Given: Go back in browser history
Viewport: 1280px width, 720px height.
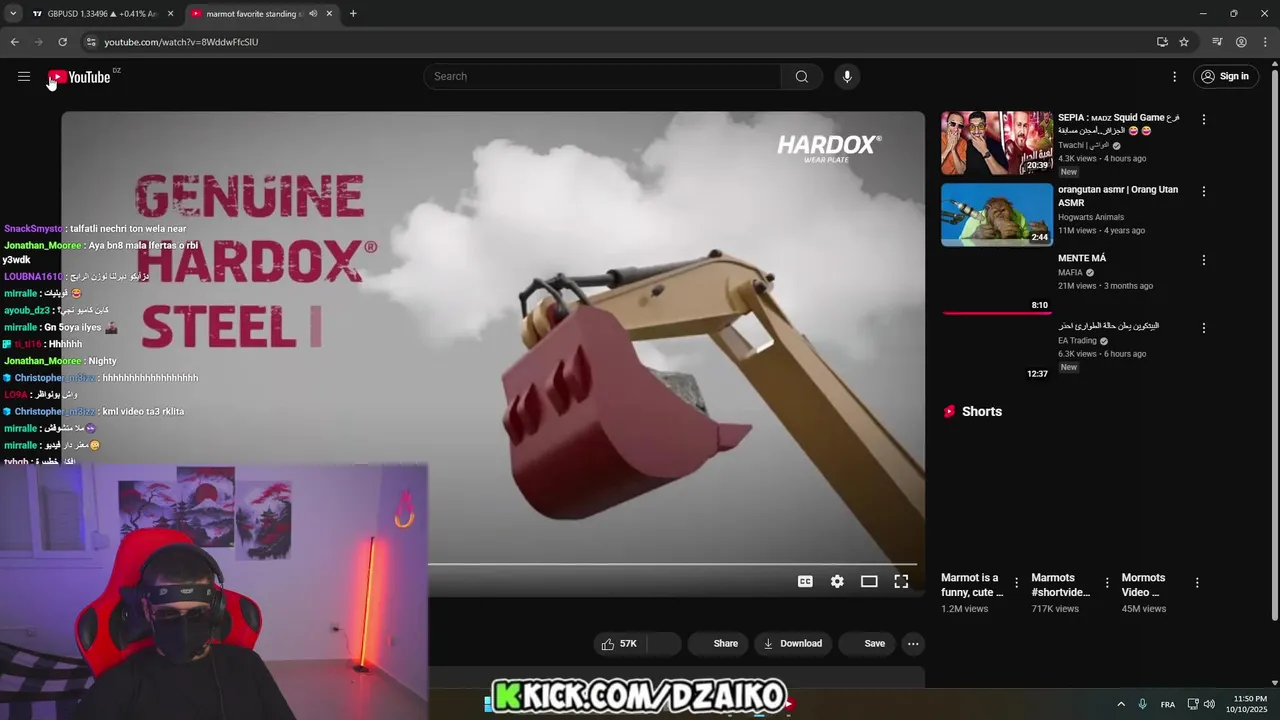Looking at the screenshot, I should click(14, 42).
